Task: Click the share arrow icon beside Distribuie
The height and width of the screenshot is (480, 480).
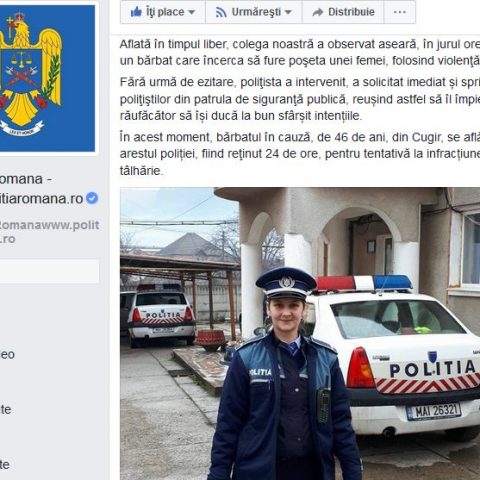Action: 318,12
